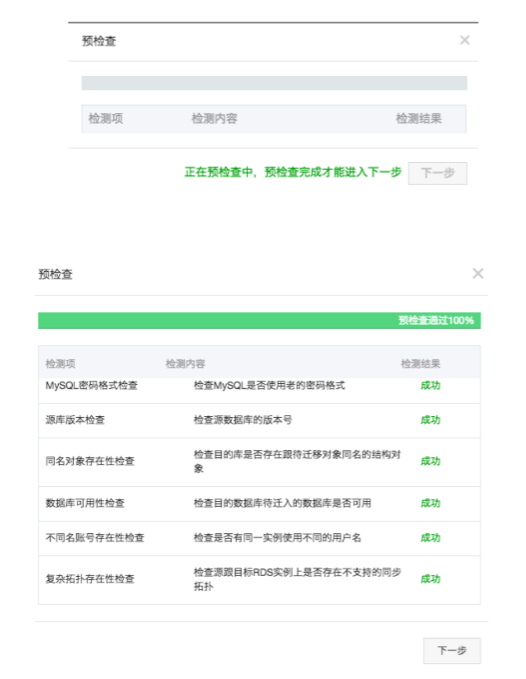Screen dimensions: 526x679
Task: Click 检测内容 header in upper dialog
Action: click(x=214, y=118)
